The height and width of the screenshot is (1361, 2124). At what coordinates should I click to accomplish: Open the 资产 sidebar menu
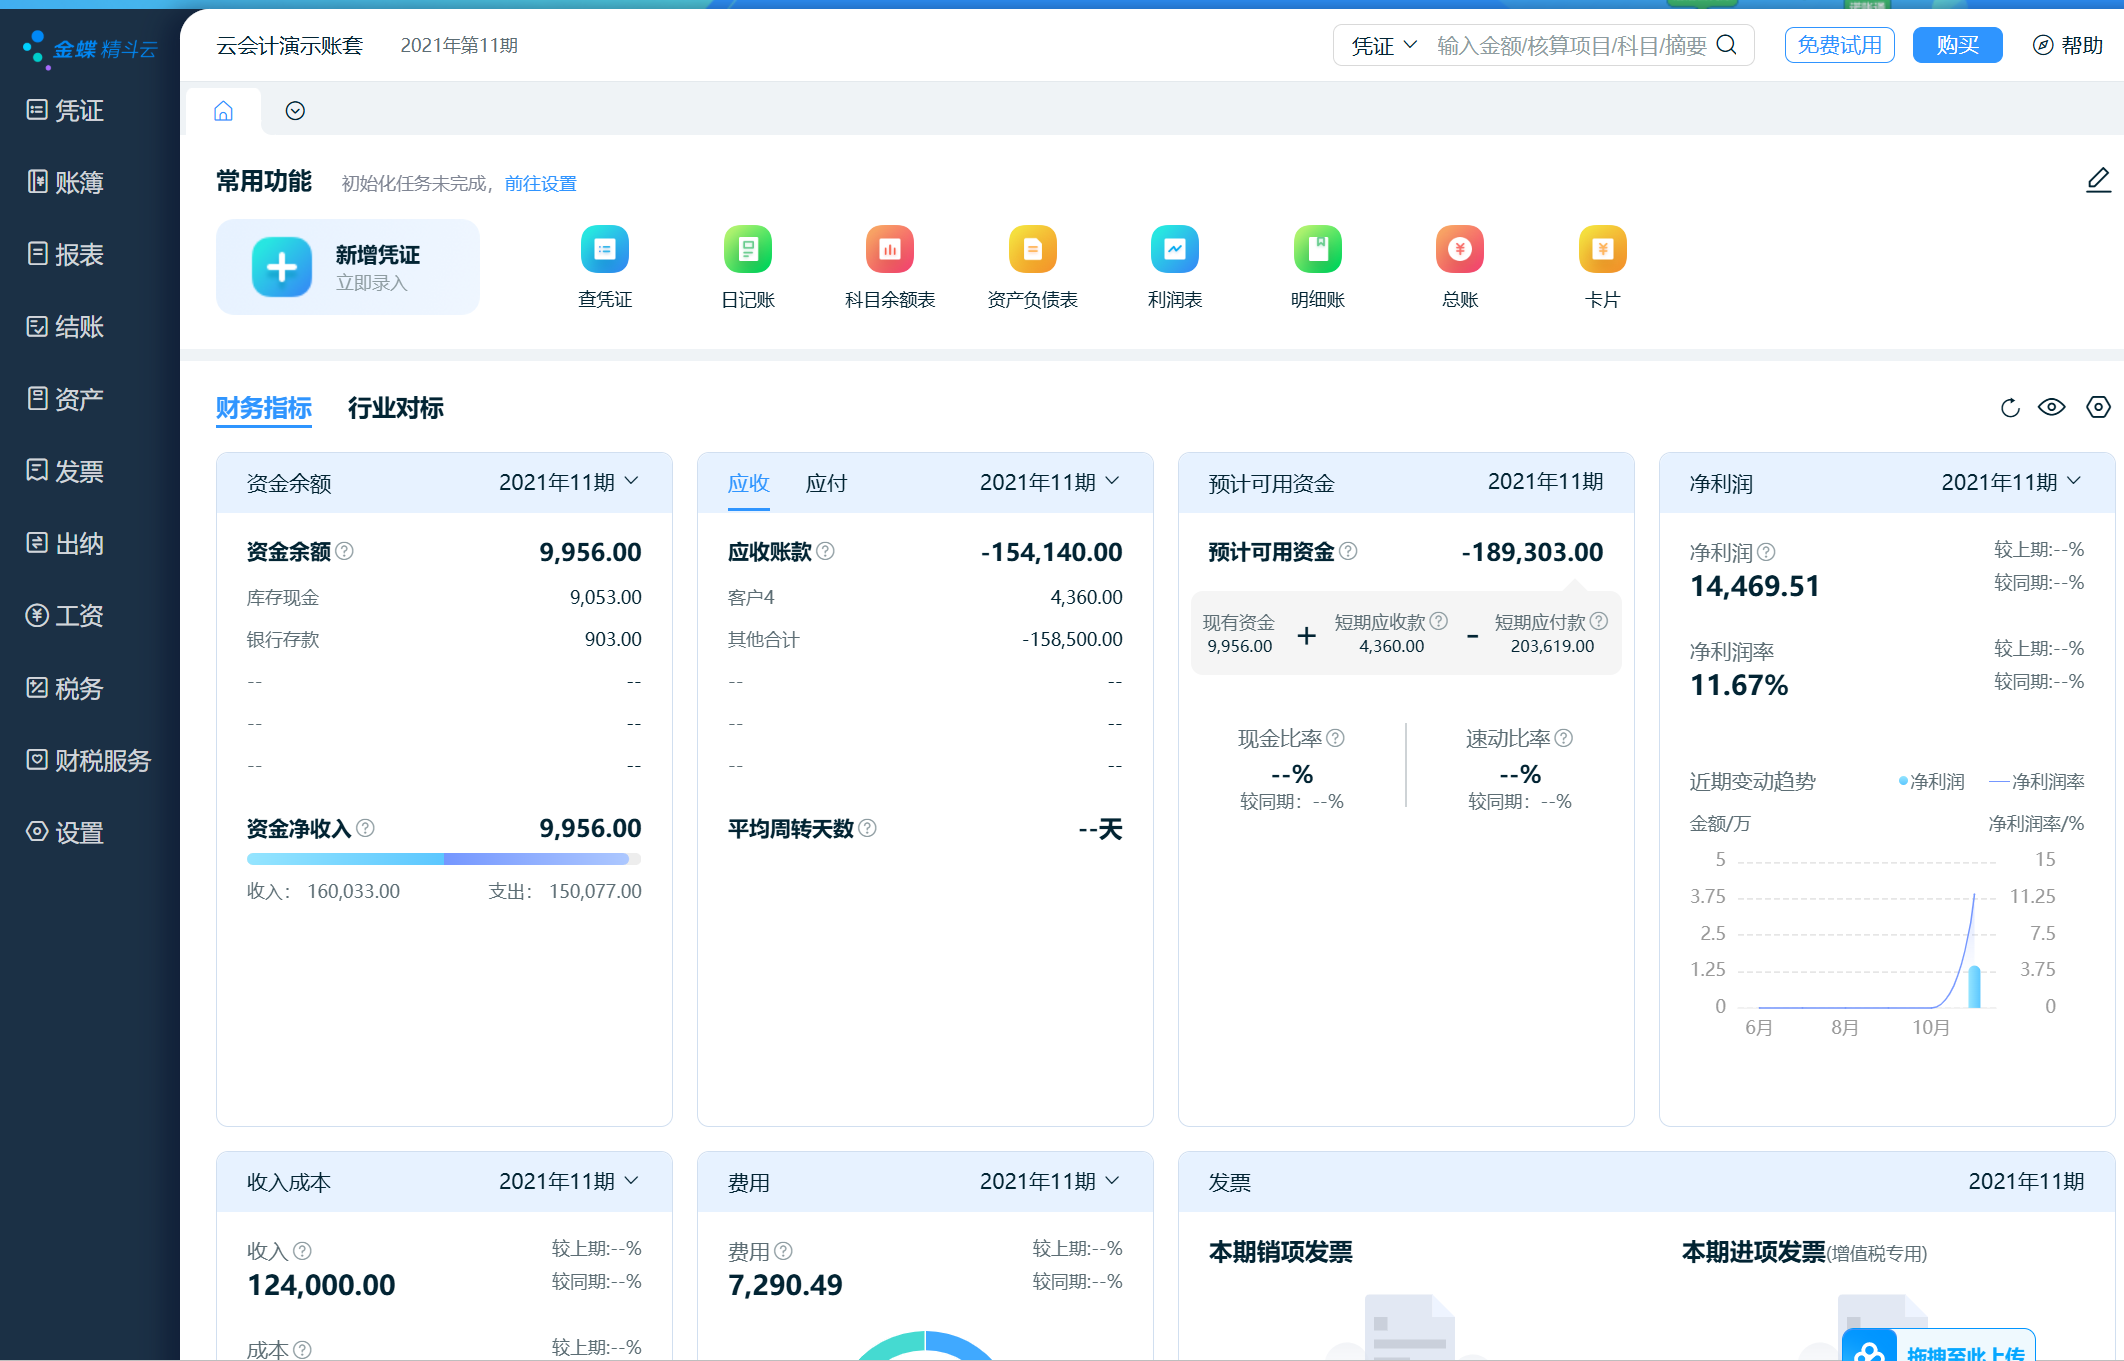click(66, 399)
